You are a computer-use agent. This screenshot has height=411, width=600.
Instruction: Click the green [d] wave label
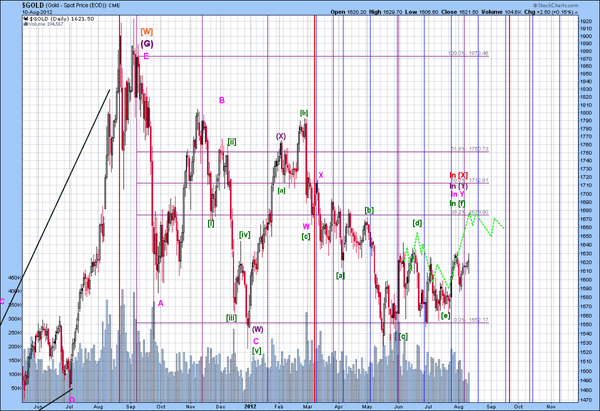pos(417,223)
